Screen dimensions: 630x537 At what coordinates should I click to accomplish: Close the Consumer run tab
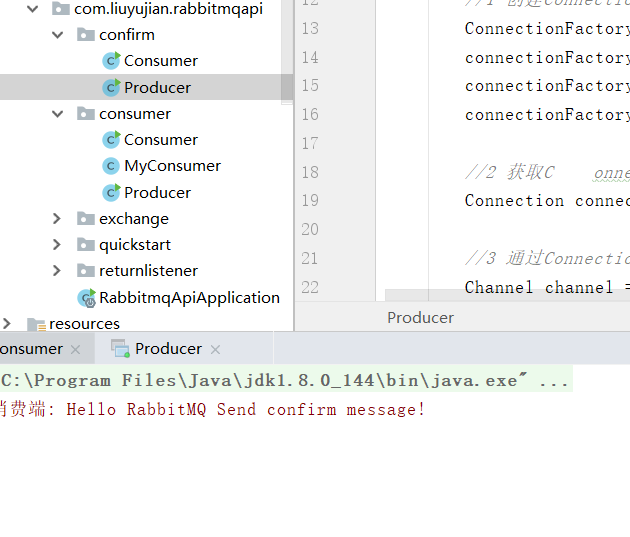(75, 350)
